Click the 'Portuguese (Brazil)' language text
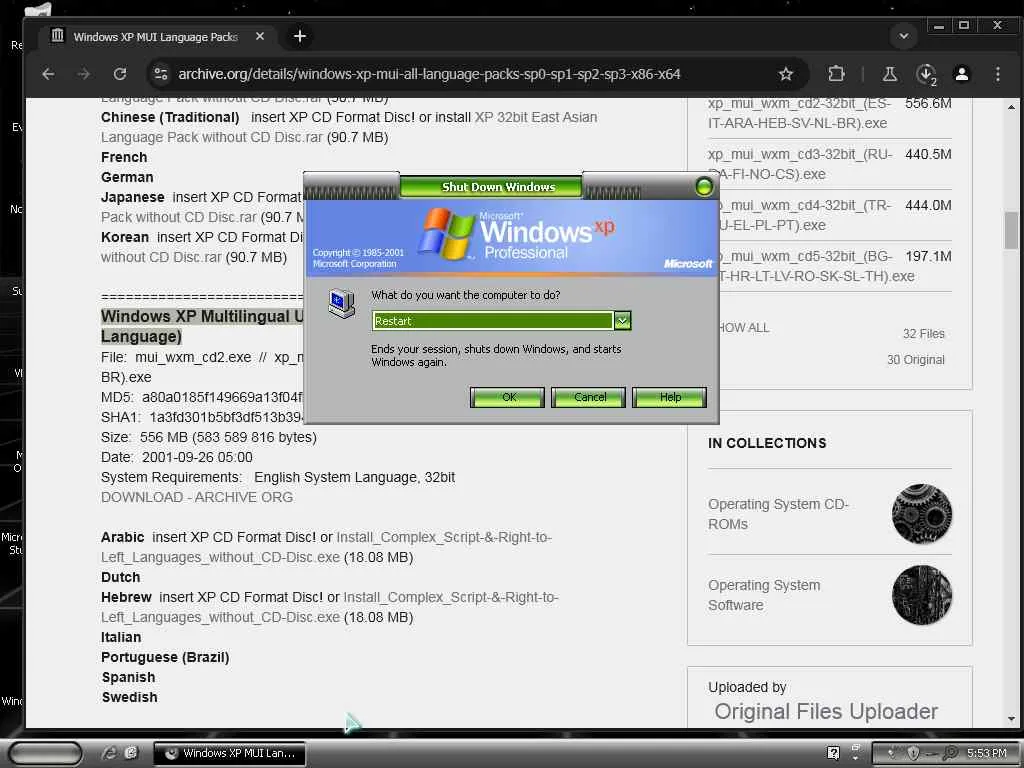The width and height of the screenshot is (1024, 768). [165, 658]
